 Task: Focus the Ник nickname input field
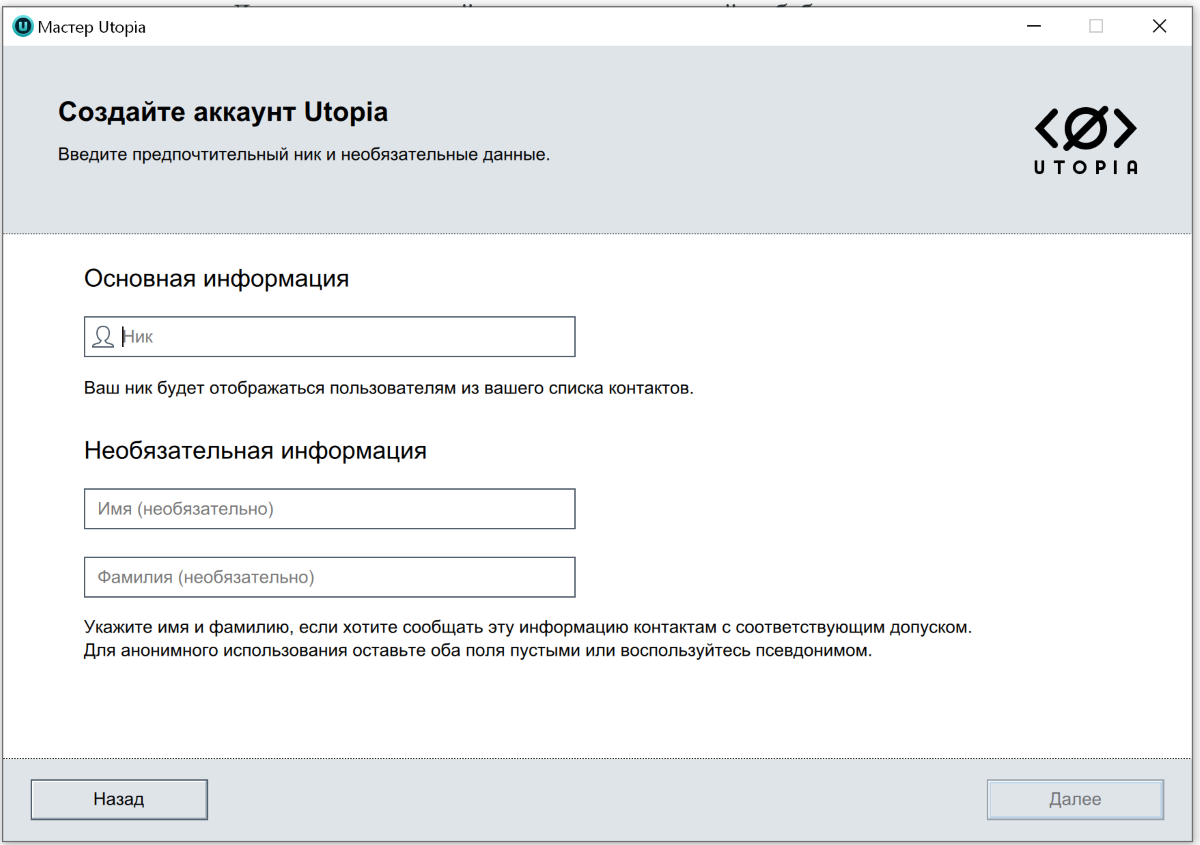(330, 337)
